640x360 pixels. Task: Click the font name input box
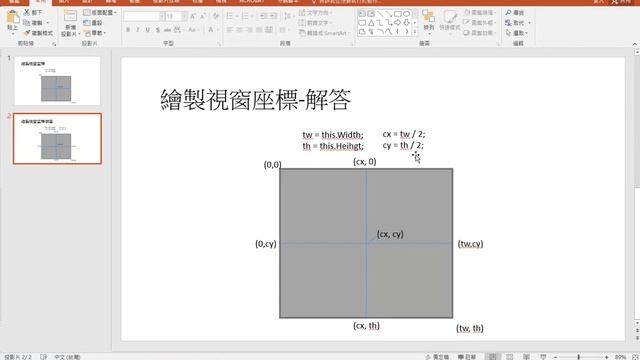click(141, 16)
